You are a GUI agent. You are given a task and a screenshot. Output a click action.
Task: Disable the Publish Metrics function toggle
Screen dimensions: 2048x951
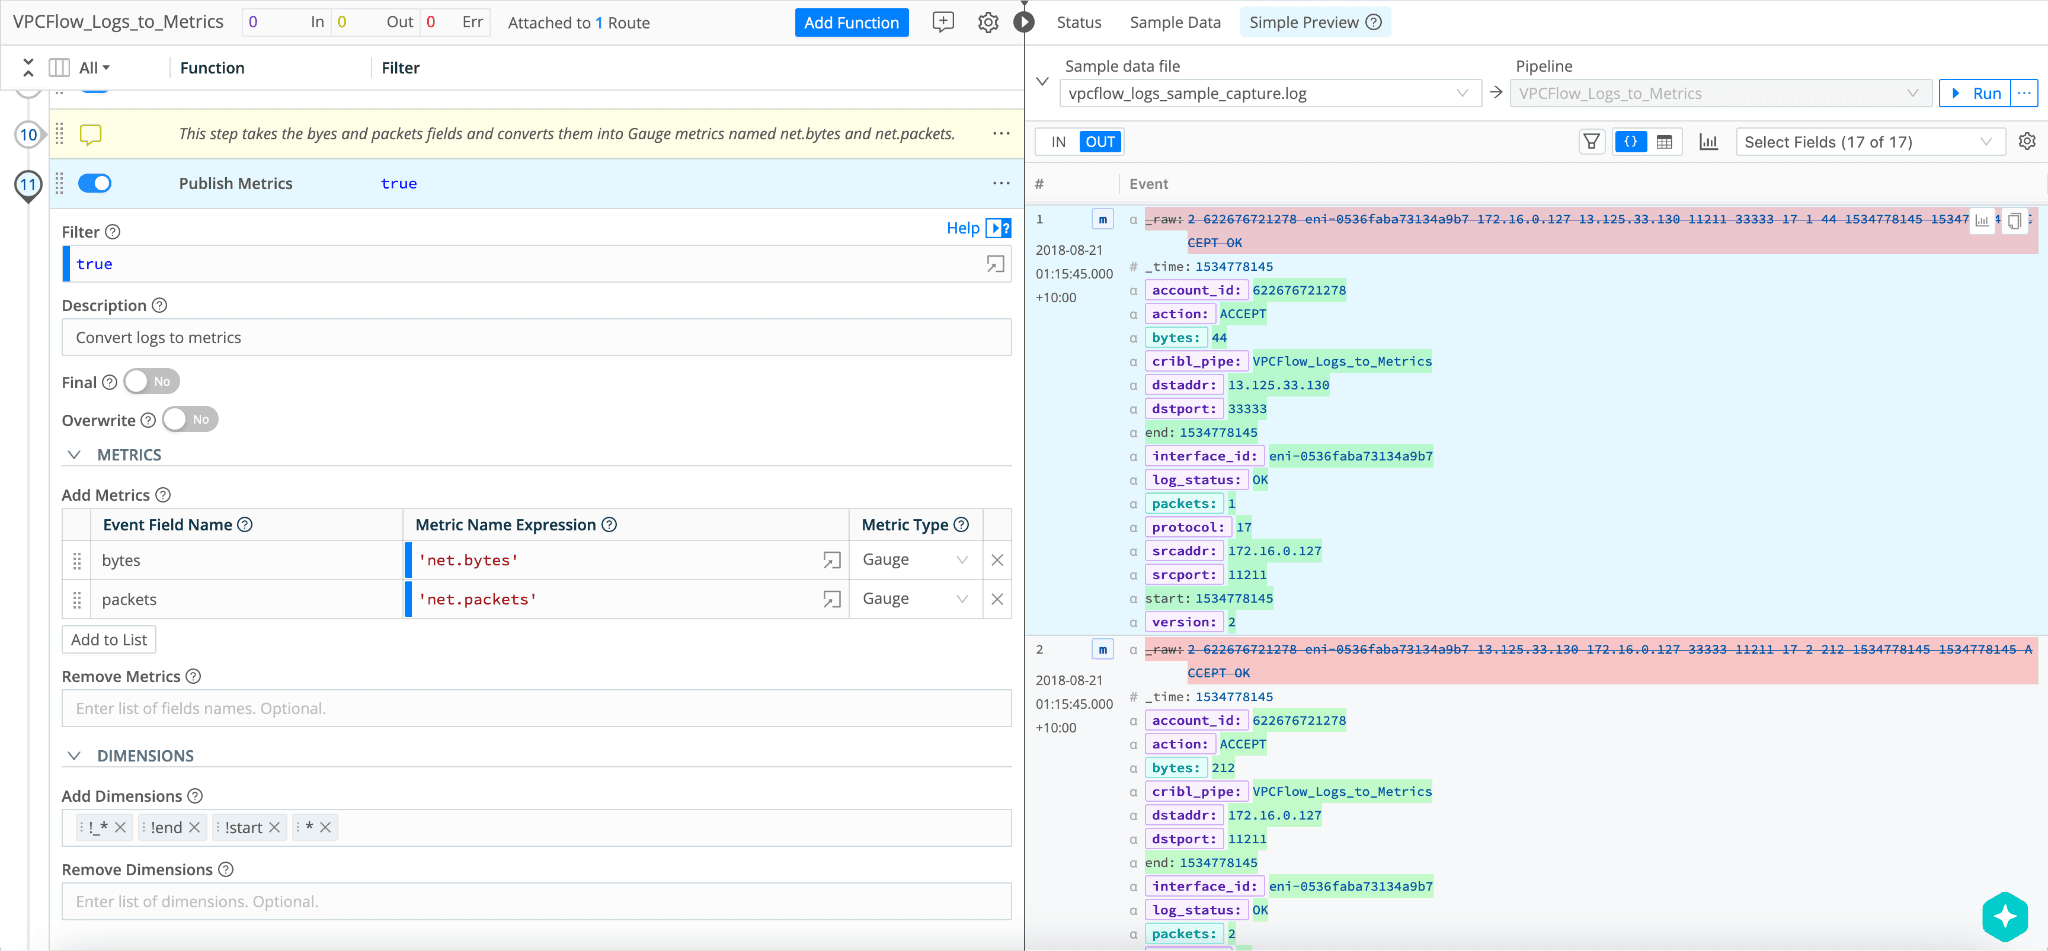[x=95, y=183]
